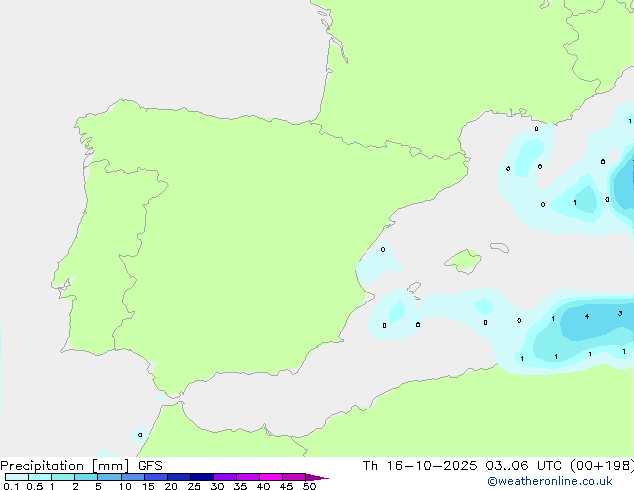Click the date text '16-10-2025'
The width and height of the screenshot is (634, 490).
coord(432,466)
